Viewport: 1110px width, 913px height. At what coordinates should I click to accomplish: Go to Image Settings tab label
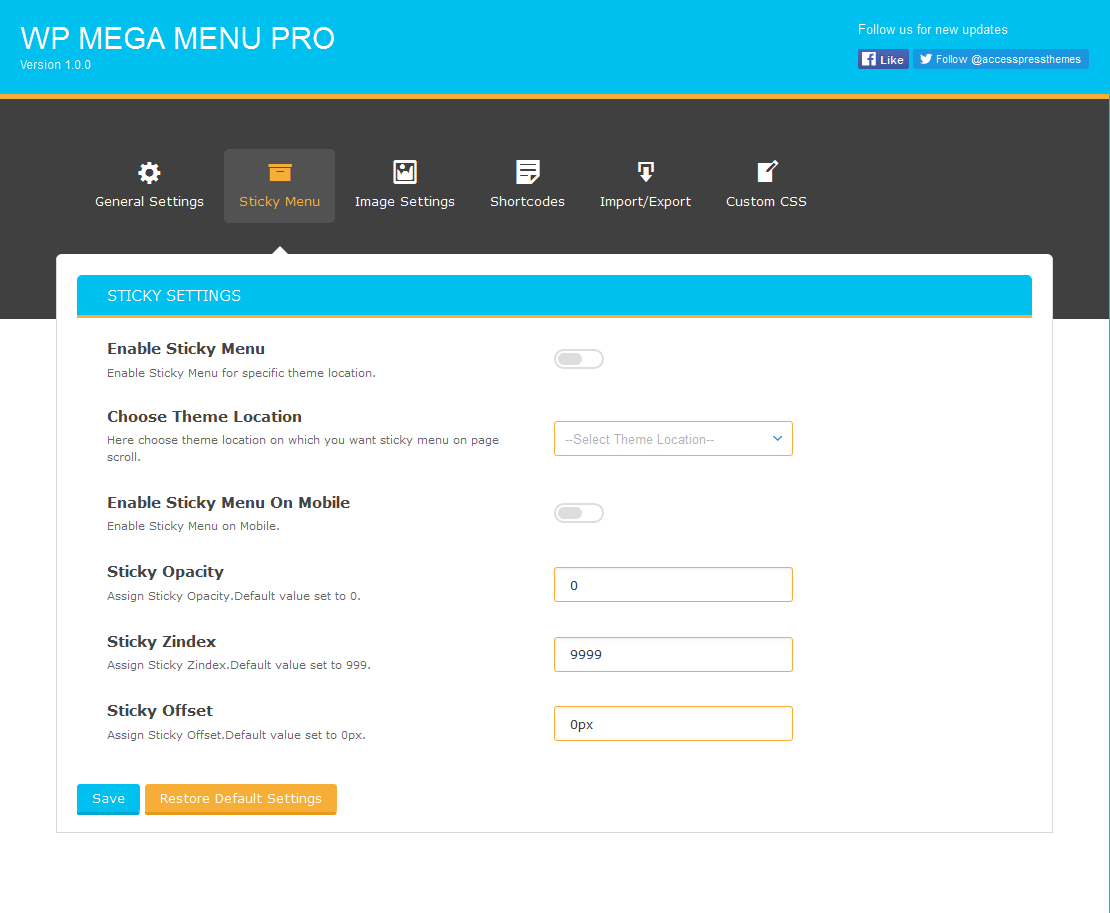(x=405, y=202)
